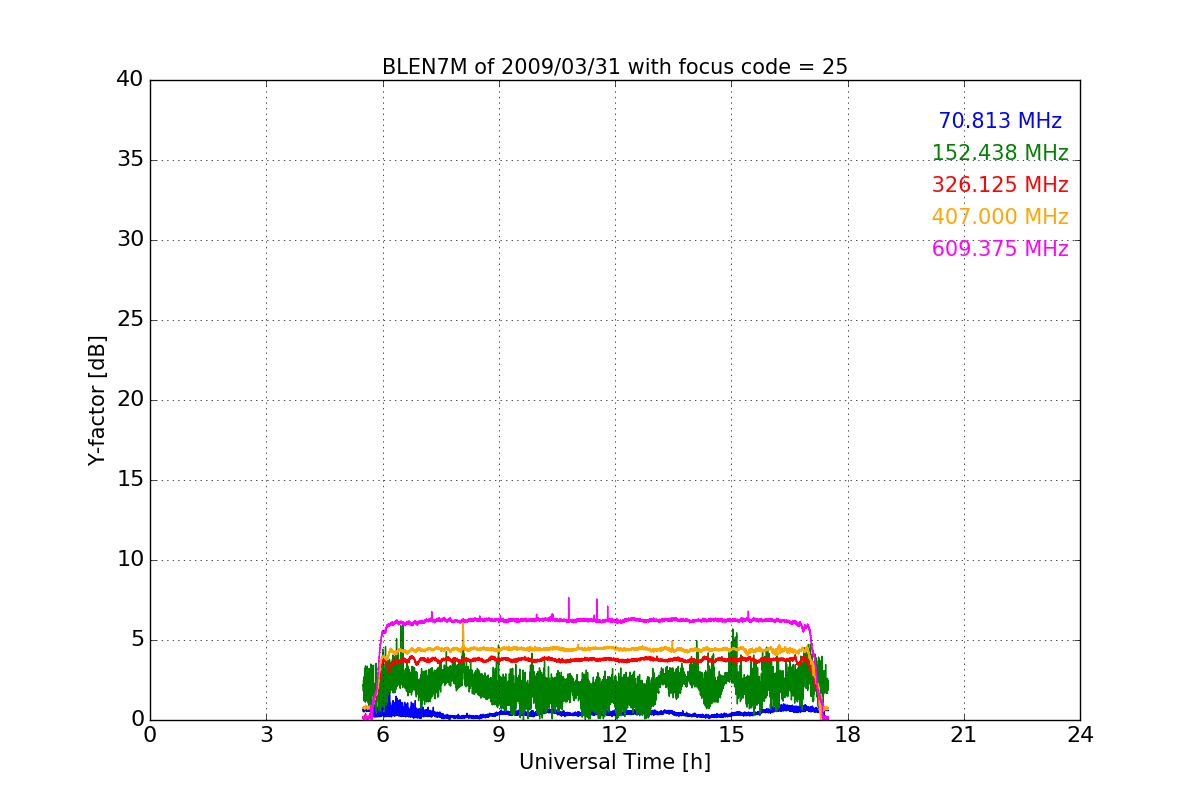Select the green 152.438 MHz legend entry

point(999,153)
